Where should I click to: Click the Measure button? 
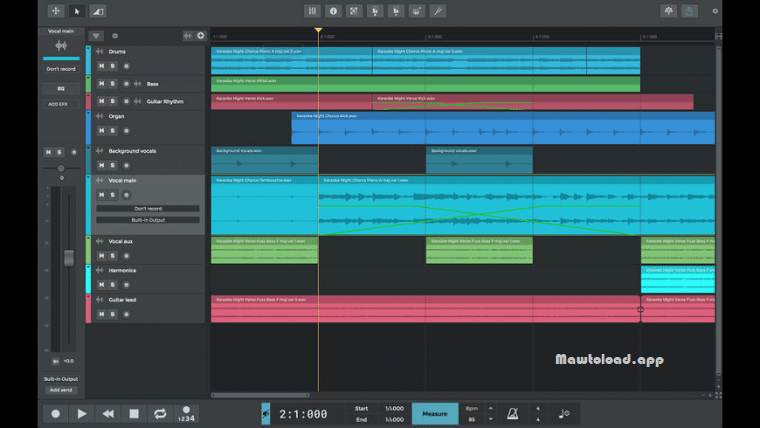click(435, 413)
